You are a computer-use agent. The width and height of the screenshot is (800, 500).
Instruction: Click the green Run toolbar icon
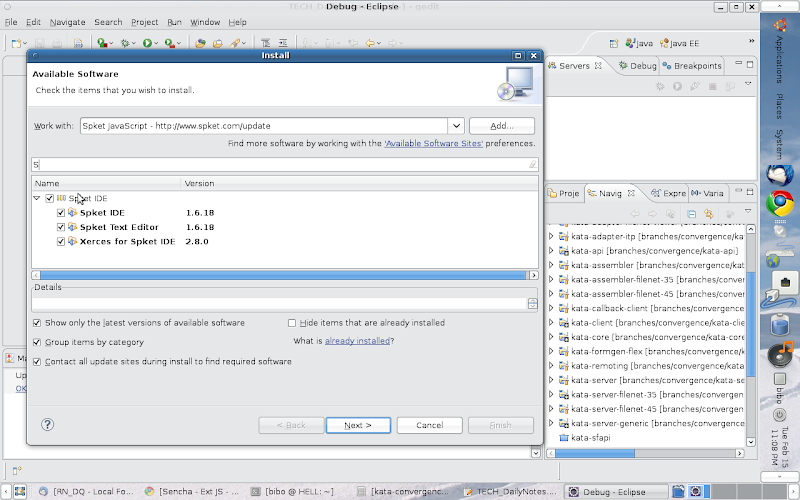coord(147,43)
